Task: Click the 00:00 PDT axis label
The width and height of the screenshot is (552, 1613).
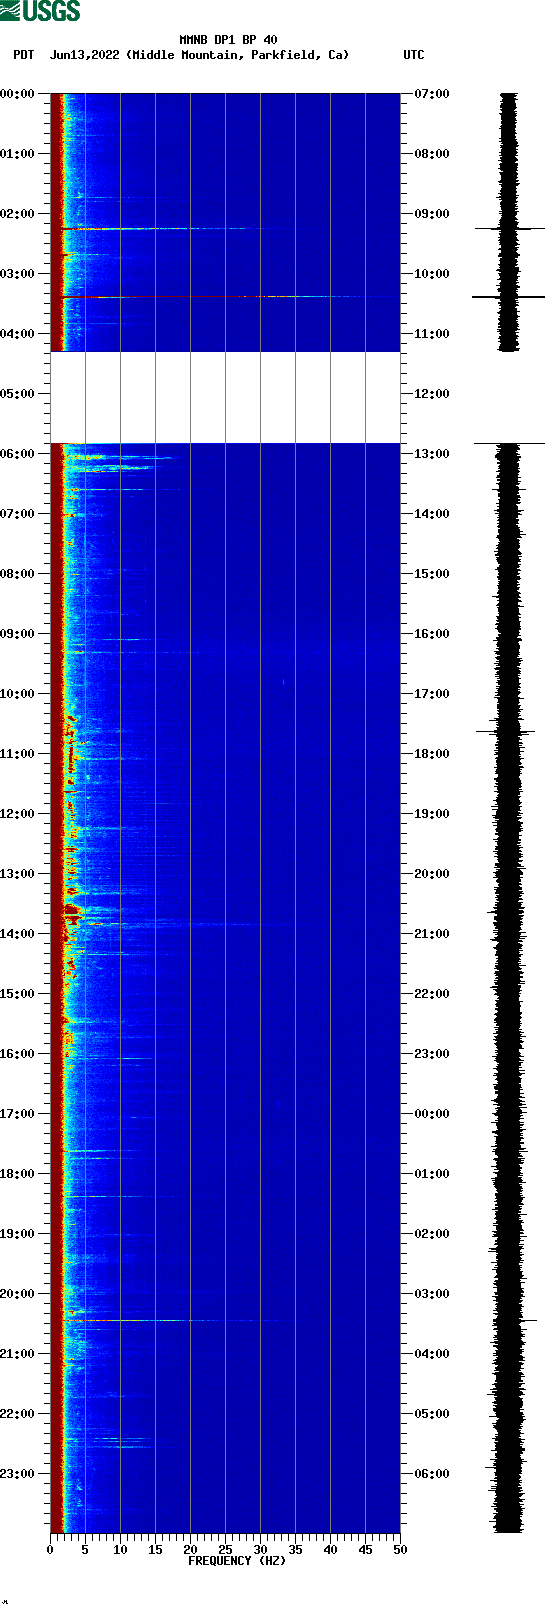Action: (18, 94)
